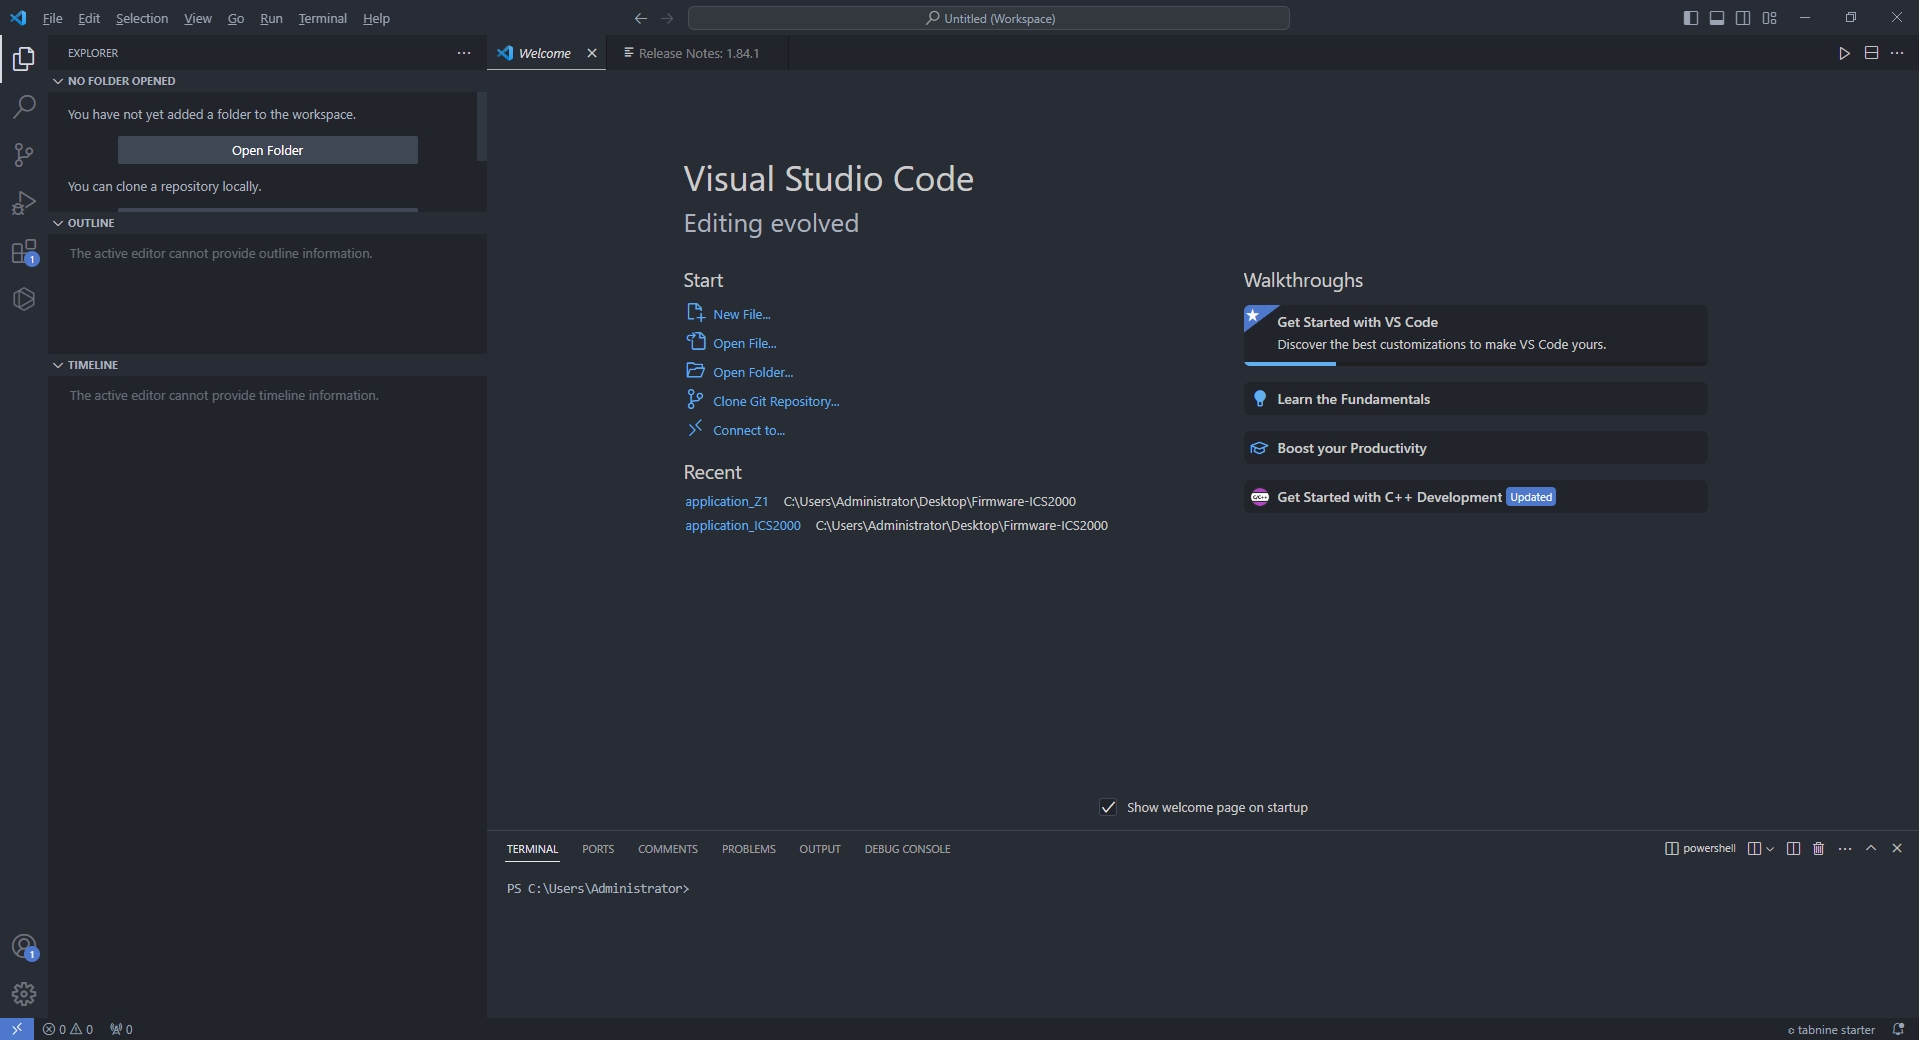Open the View menu
This screenshot has height=1040, width=1919.
[x=197, y=18]
